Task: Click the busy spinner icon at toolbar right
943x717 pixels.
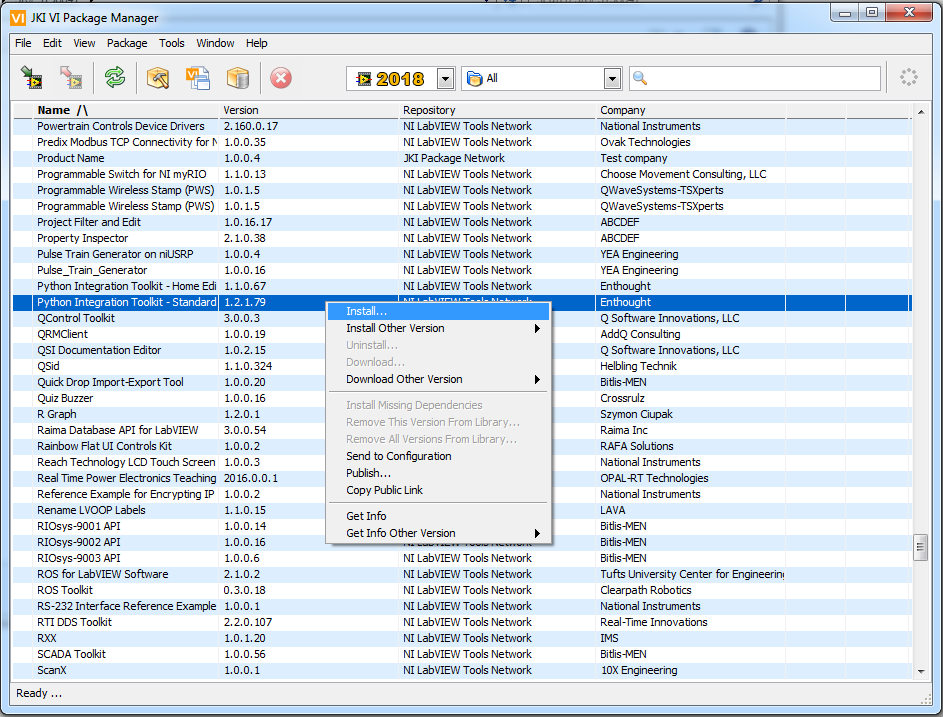Action: pyautogui.click(x=909, y=78)
